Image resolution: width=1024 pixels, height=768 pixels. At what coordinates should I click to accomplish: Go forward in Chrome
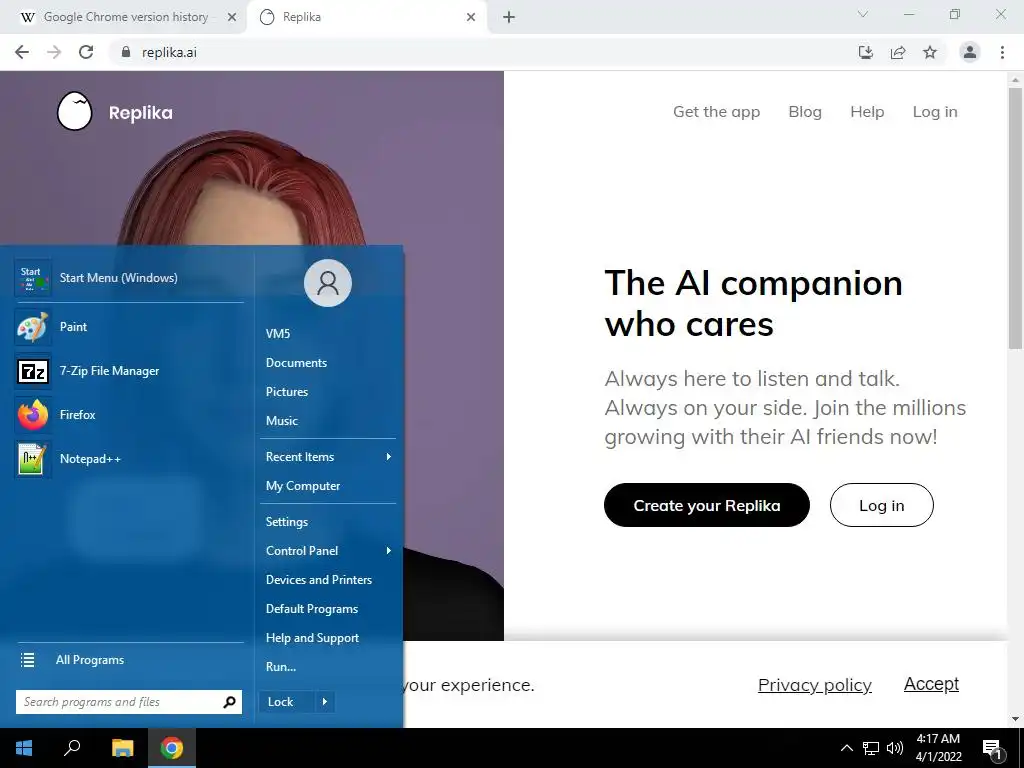54,52
